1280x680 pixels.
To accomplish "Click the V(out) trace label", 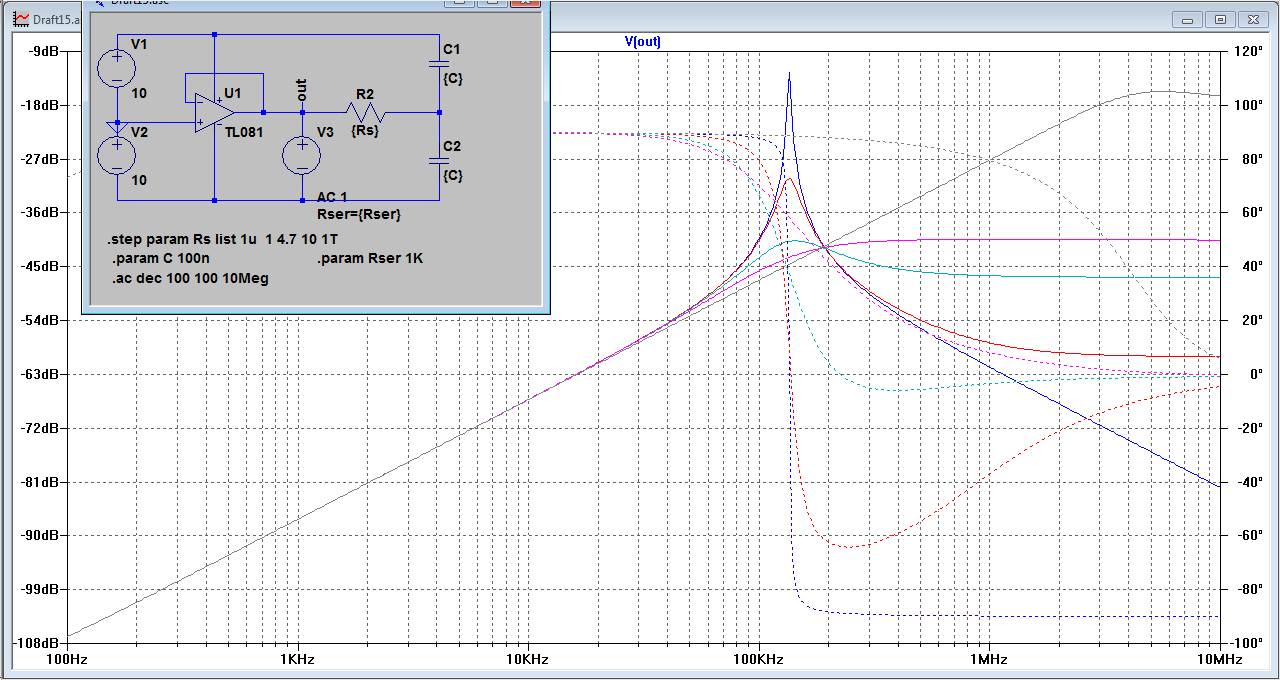I will pyautogui.click(x=642, y=42).
